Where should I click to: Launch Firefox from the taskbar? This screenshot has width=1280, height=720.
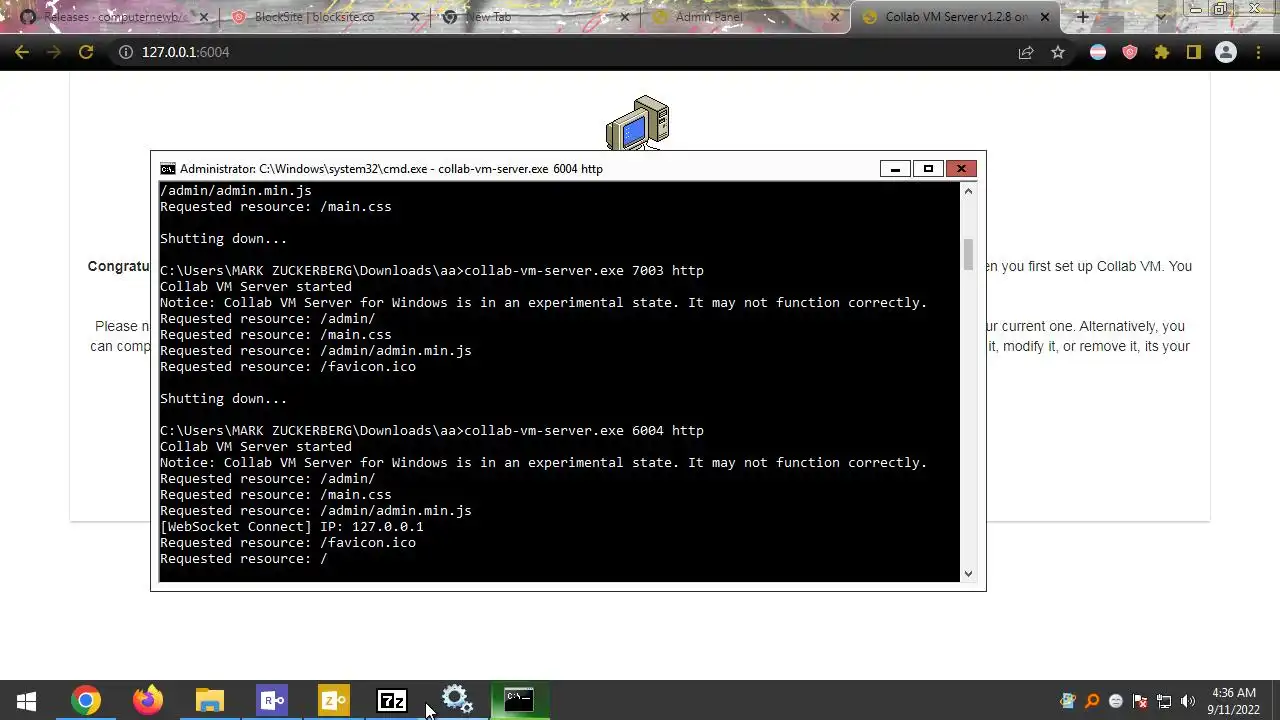pos(148,701)
